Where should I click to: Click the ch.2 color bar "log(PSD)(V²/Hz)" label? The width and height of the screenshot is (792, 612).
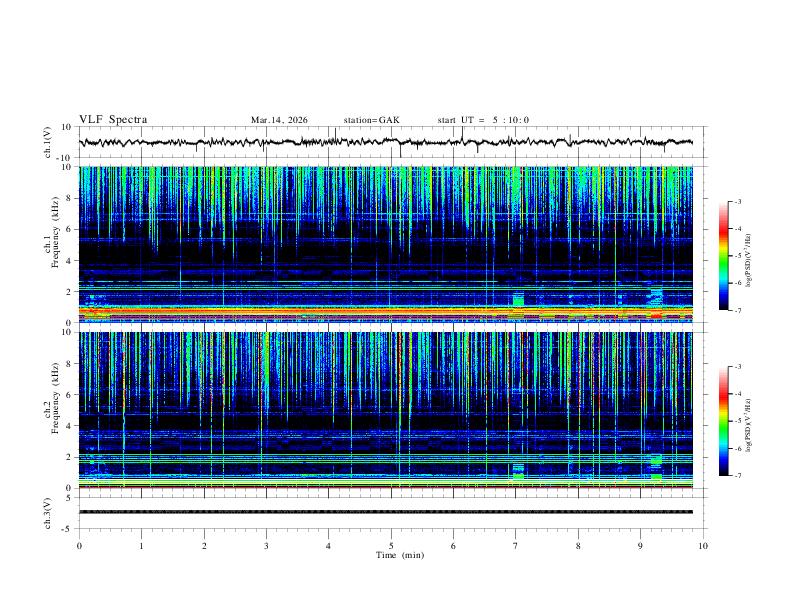coord(749,425)
